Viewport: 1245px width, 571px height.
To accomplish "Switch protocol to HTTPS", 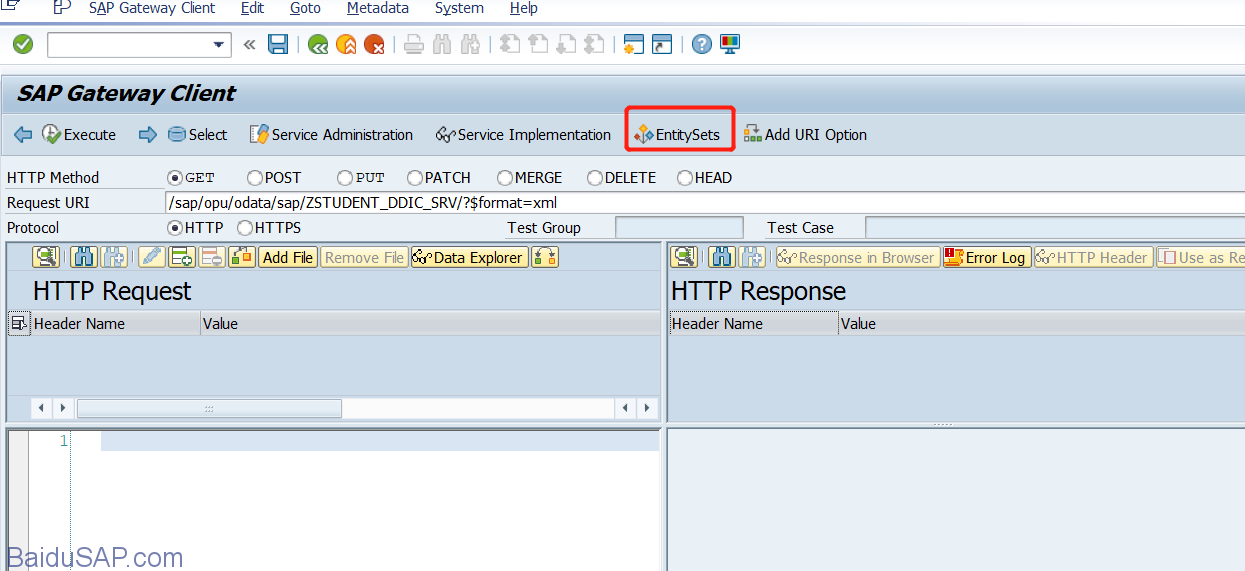I will click(245, 228).
